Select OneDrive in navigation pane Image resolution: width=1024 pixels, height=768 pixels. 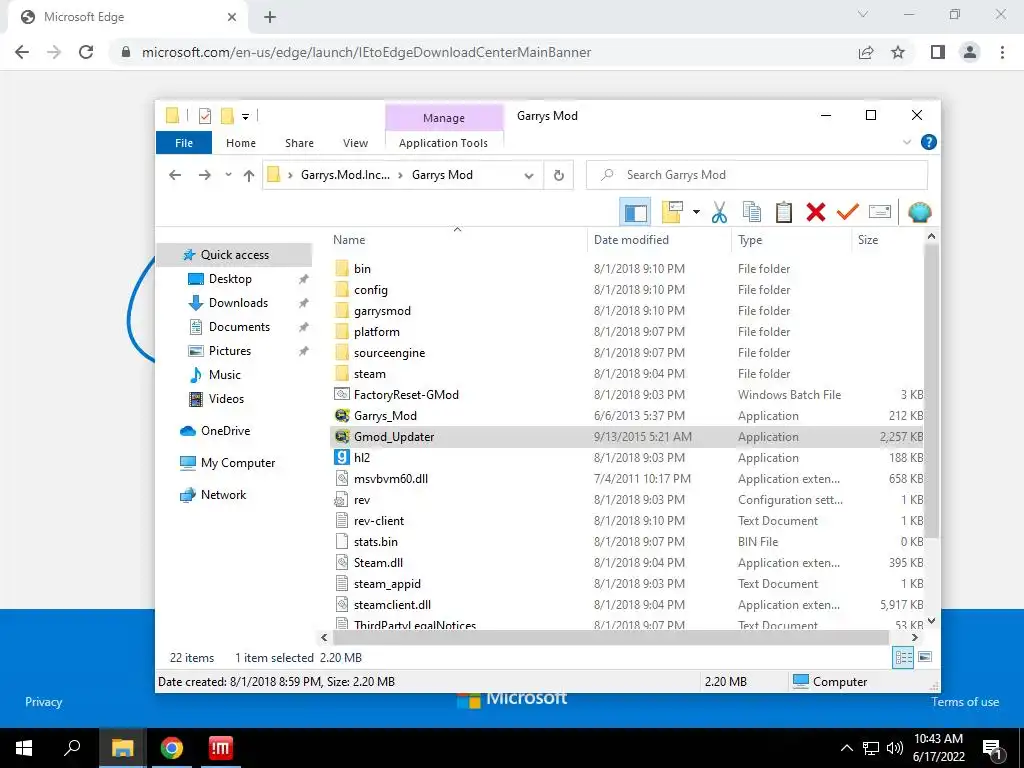click(225, 431)
